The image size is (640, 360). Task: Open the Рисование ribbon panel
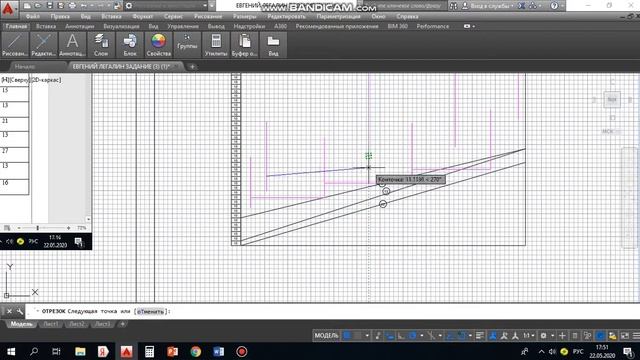(x=15, y=44)
